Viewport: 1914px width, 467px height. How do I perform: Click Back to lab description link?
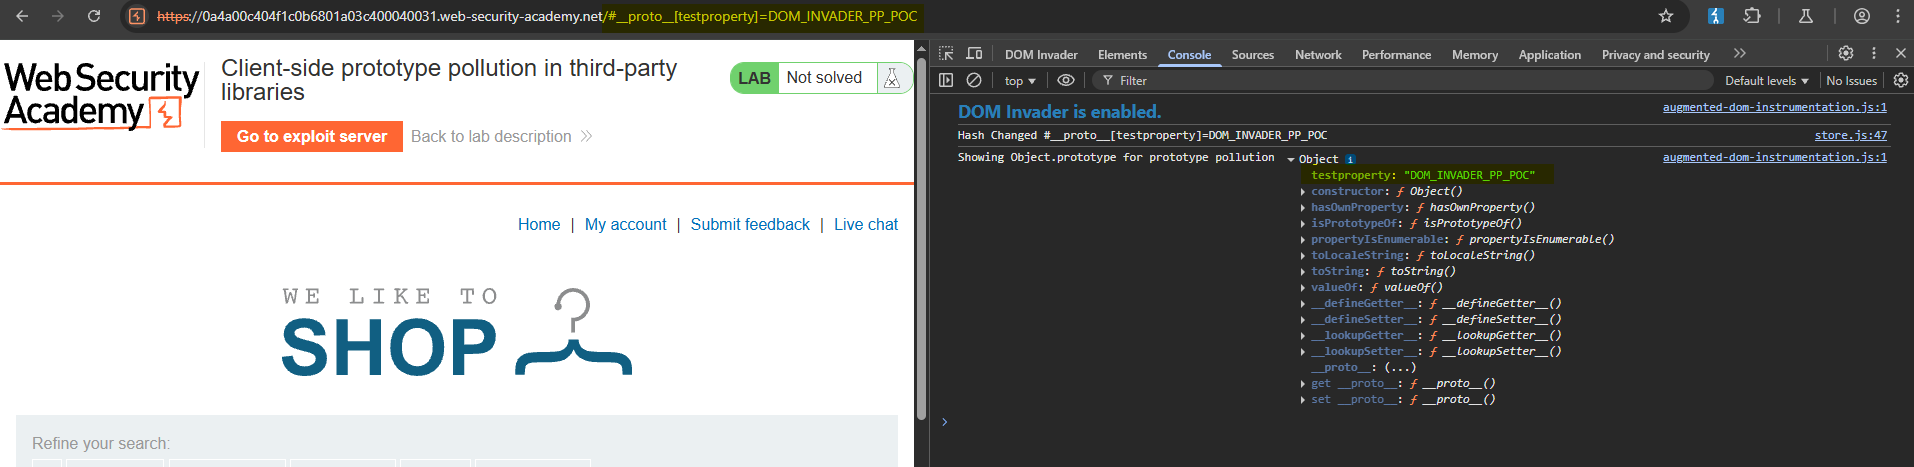click(502, 136)
